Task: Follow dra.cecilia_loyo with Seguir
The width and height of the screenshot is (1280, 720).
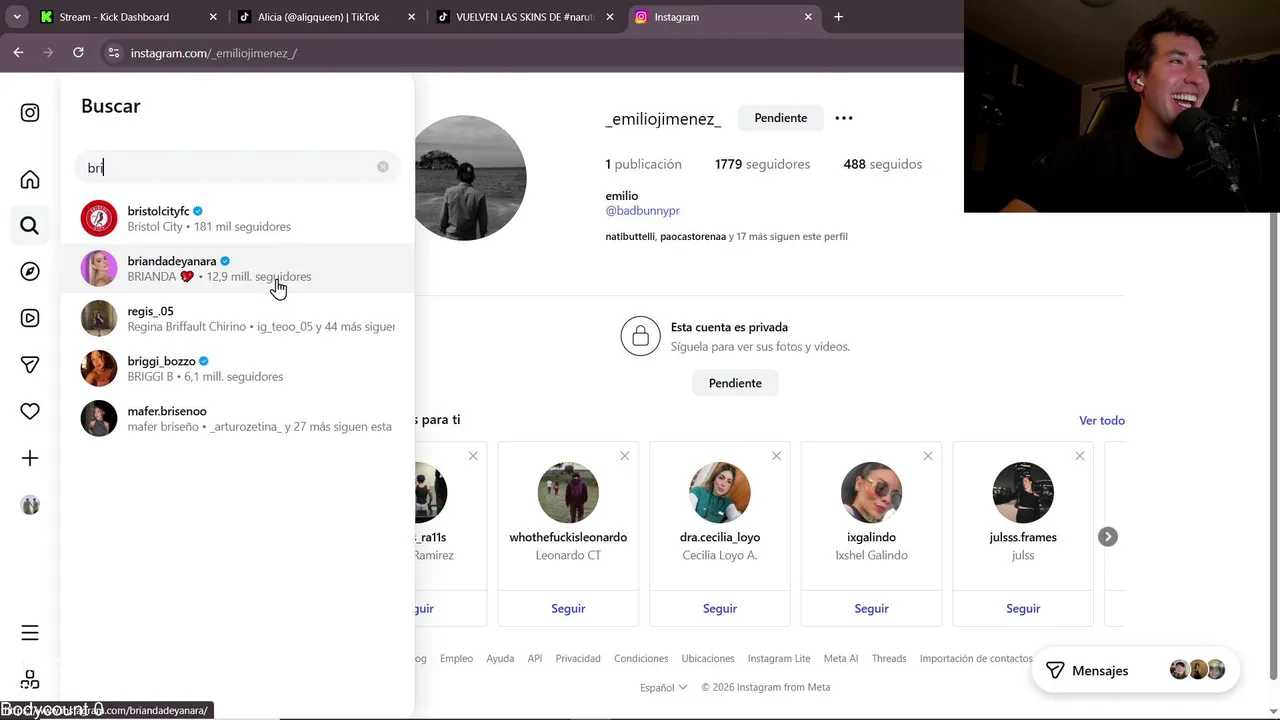Action: click(x=720, y=608)
